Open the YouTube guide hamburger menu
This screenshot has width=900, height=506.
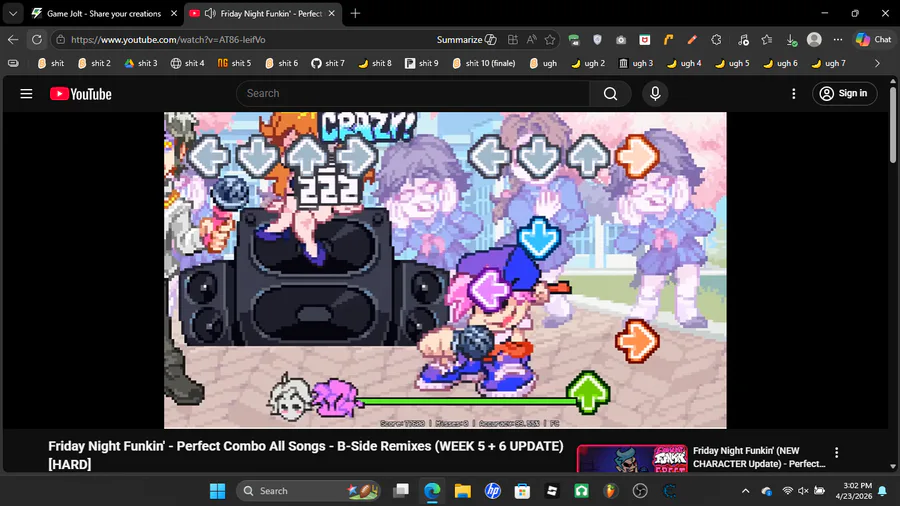26,94
